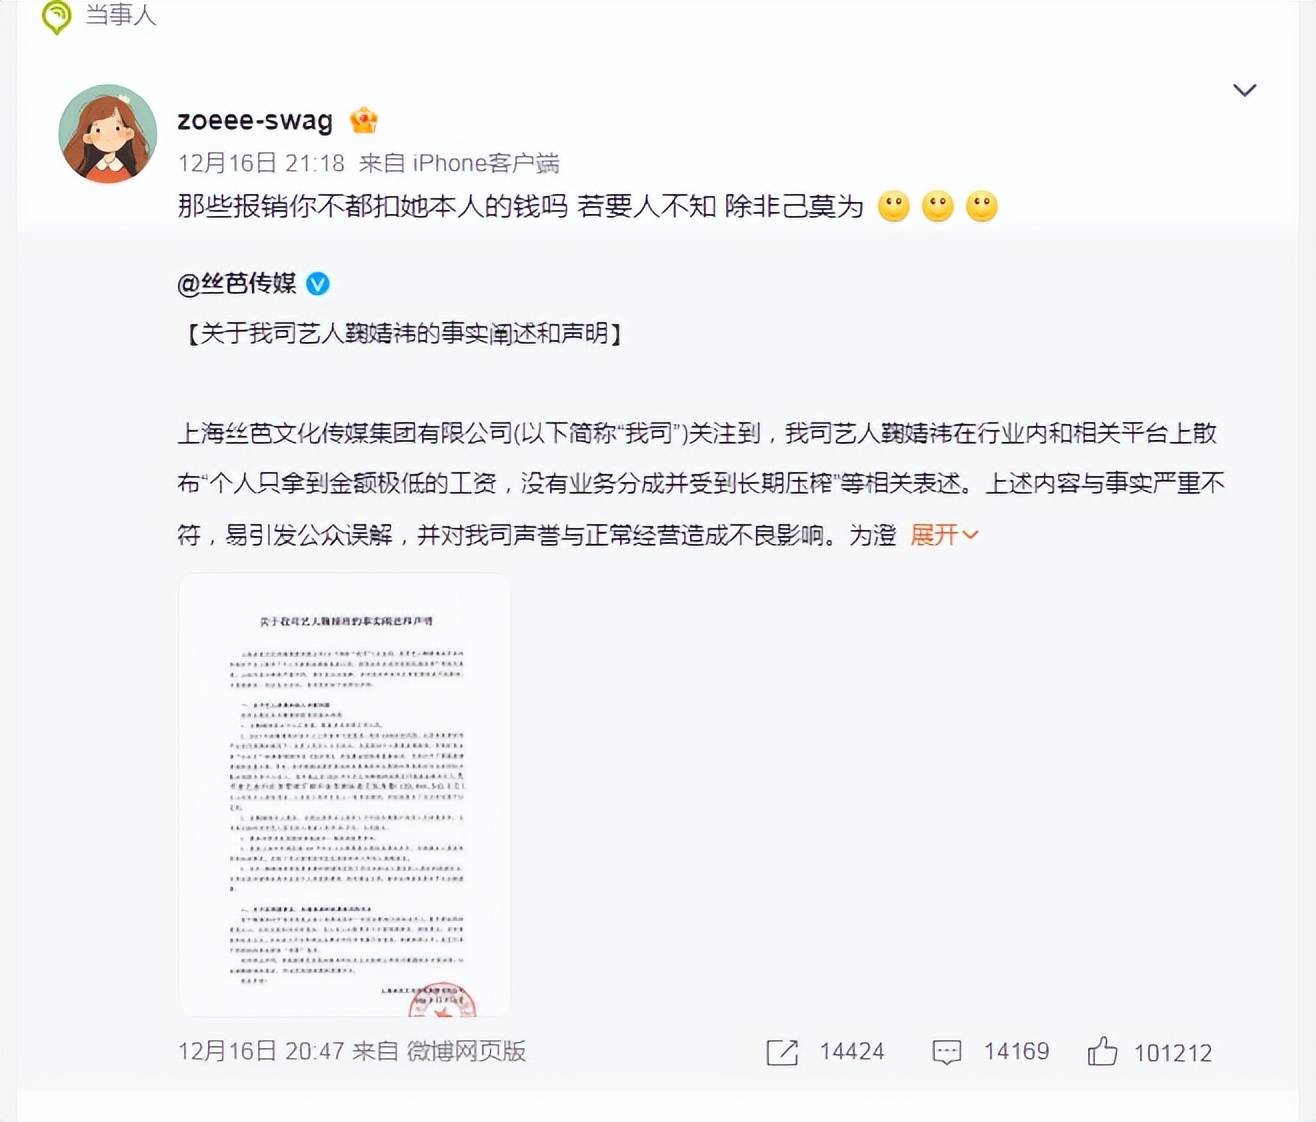Open the 12月16日 20:47 timestamp link
1316x1122 pixels.
pos(261,1051)
